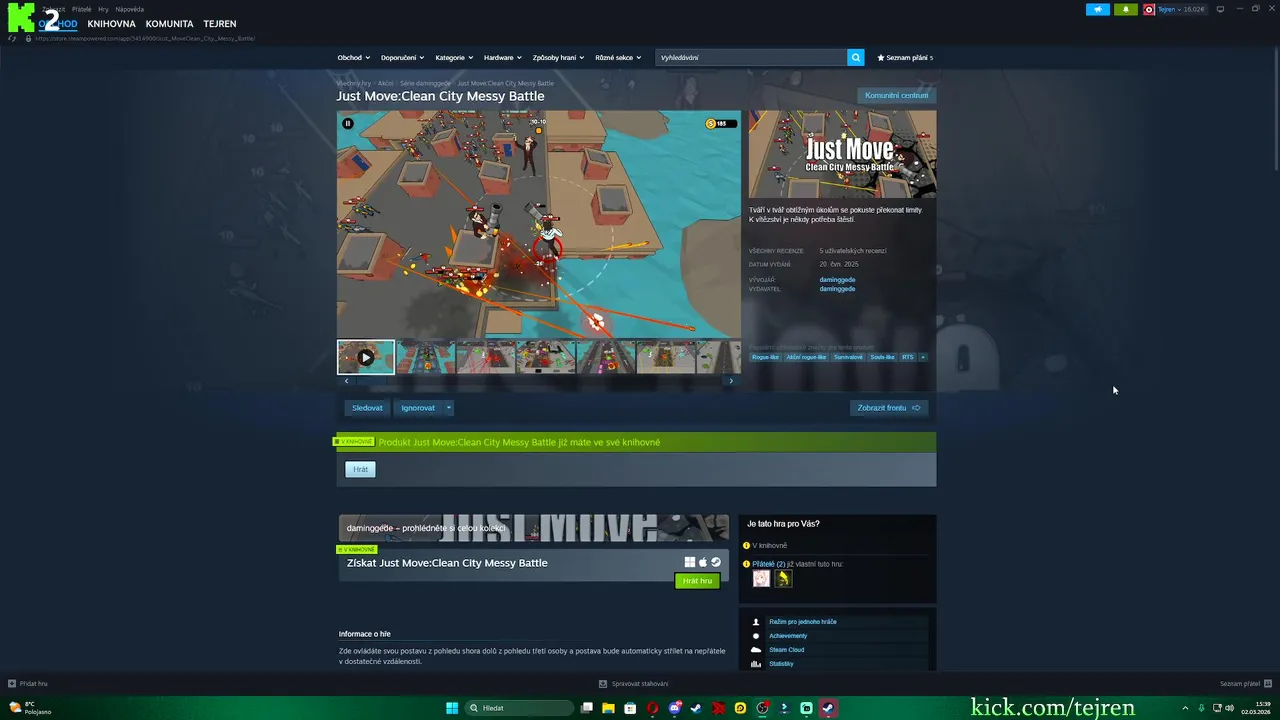Expand the Kategorie menu
This screenshot has width=1280, height=720.
pyautogui.click(x=453, y=58)
